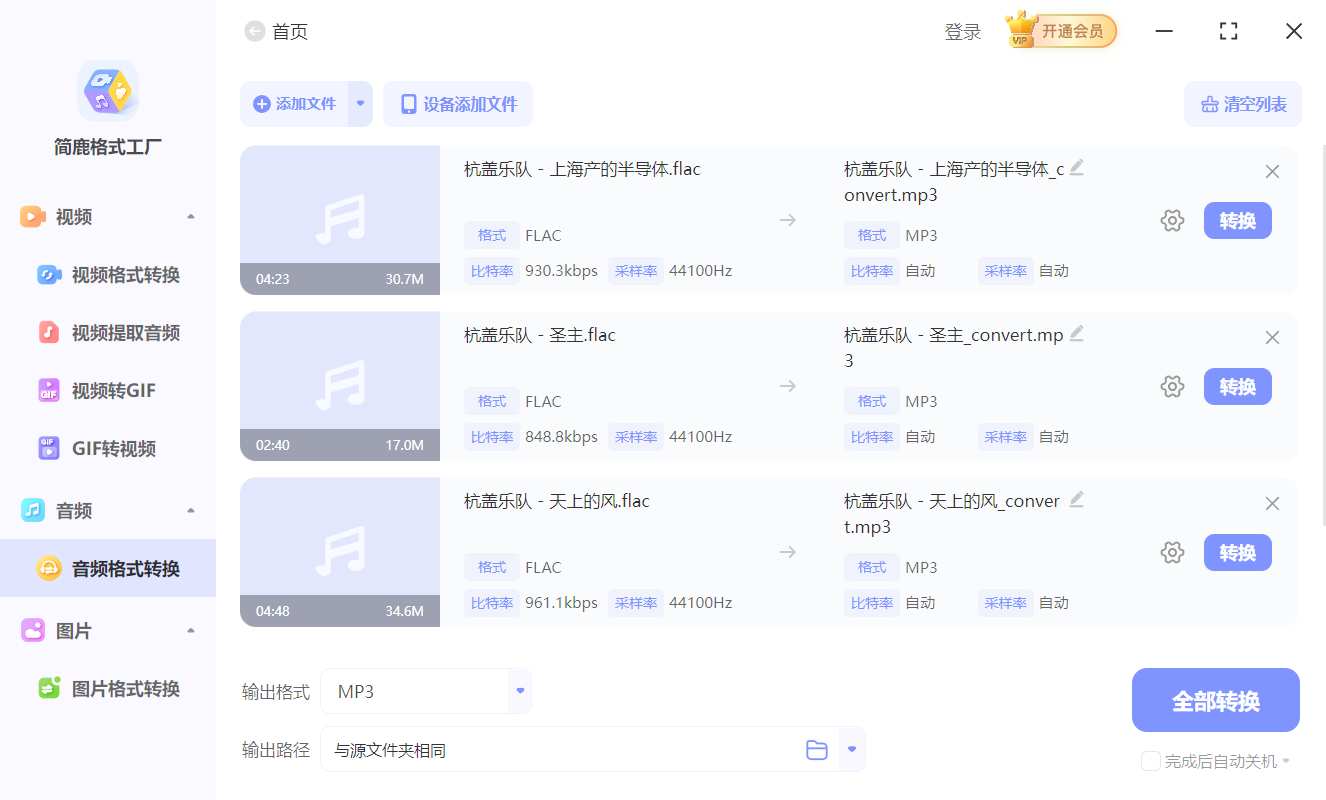
Task: Open the 开通会员 VIP membership page
Action: pos(1062,31)
